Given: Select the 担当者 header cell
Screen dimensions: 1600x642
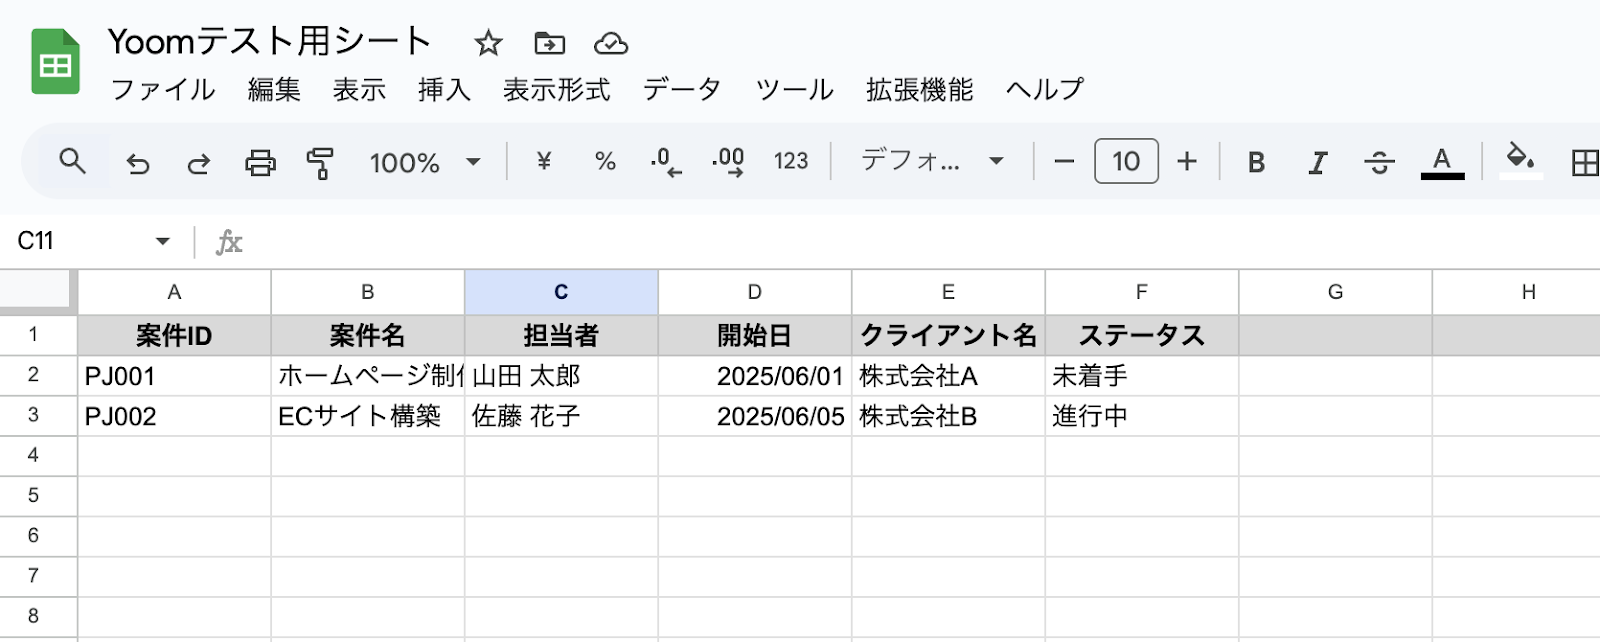Looking at the screenshot, I should 561,336.
